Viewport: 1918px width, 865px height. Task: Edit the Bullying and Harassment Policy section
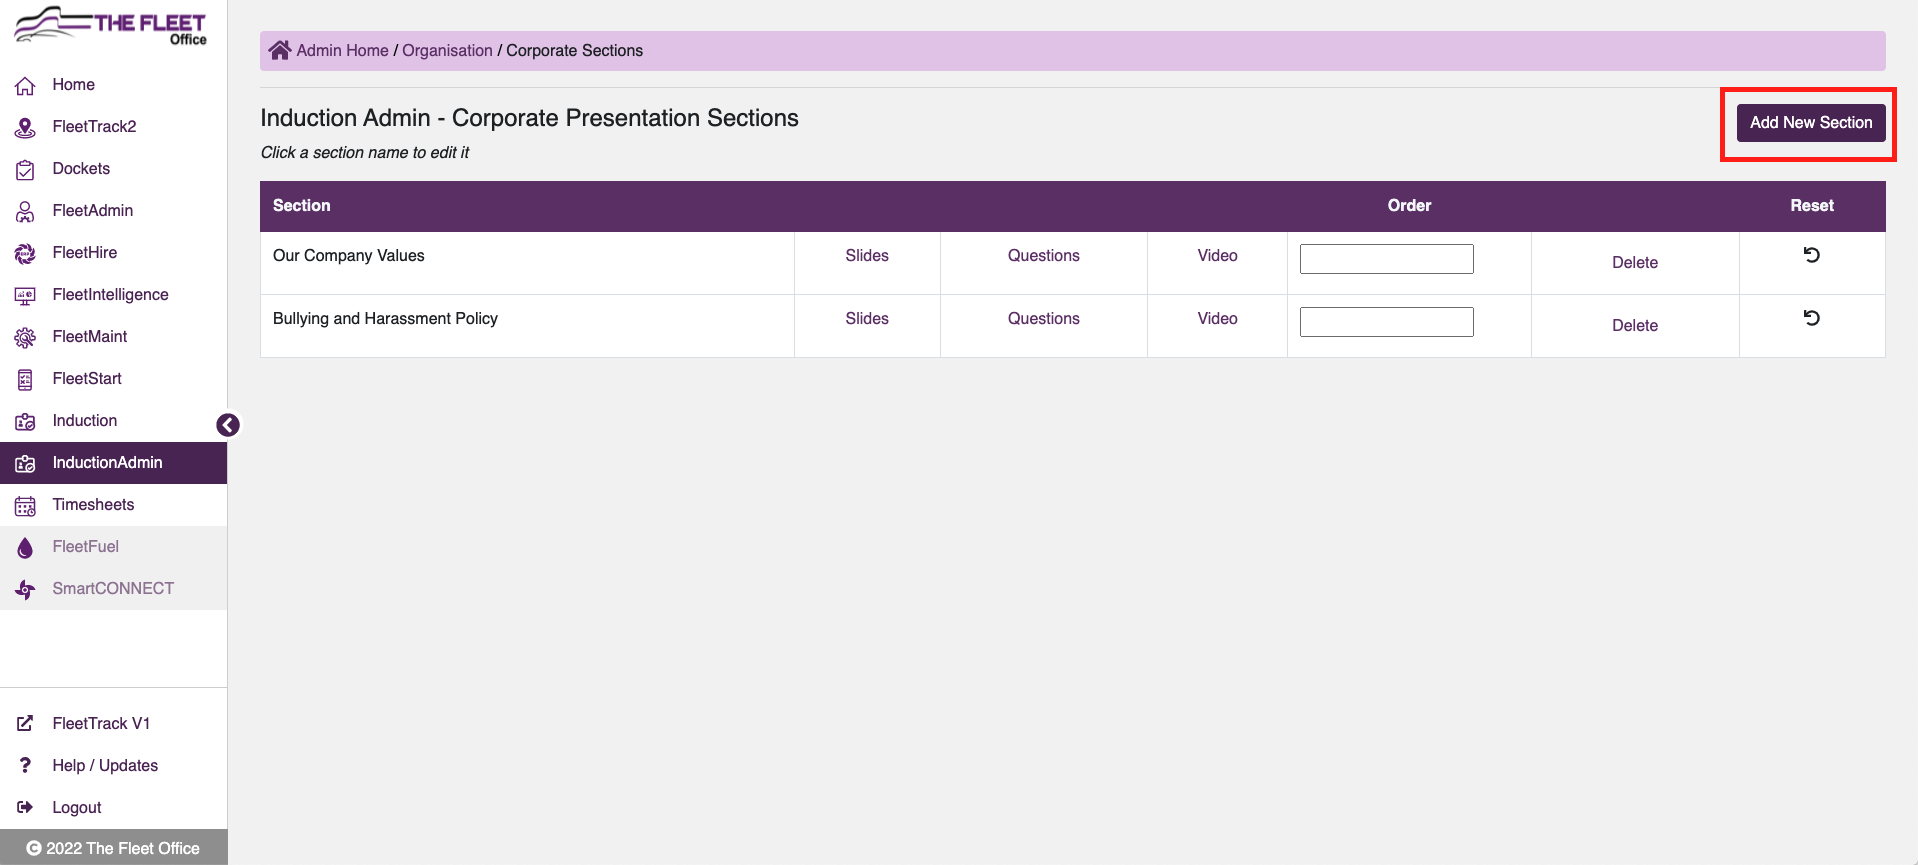point(385,319)
